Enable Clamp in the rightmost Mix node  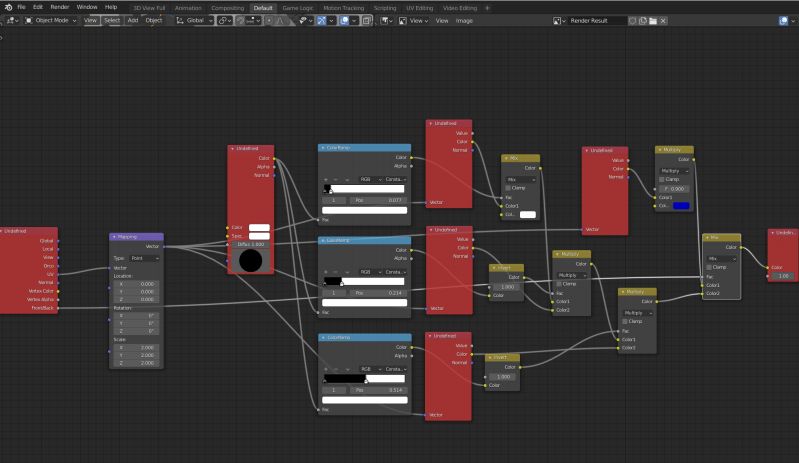pyautogui.click(x=709, y=267)
